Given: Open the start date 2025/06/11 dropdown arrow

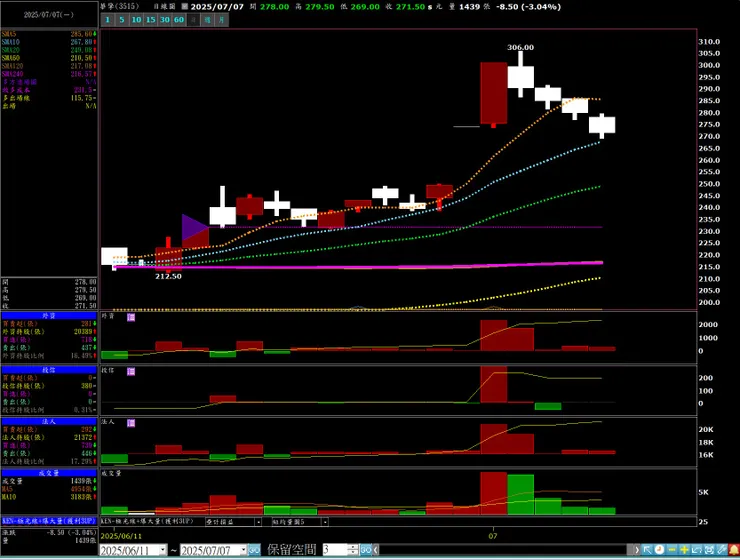Looking at the screenshot, I should click(163, 550).
